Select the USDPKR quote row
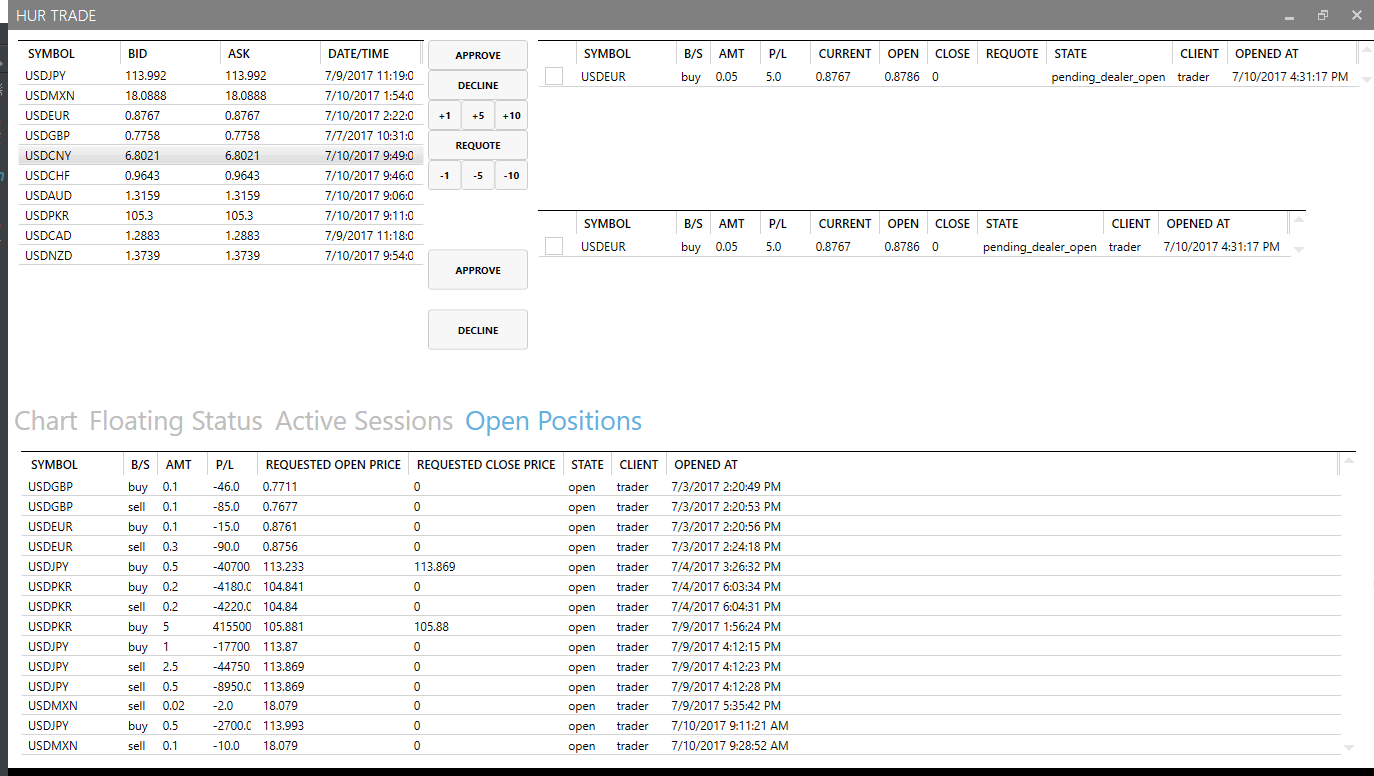This screenshot has height=776, width=1374. coord(221,215)
